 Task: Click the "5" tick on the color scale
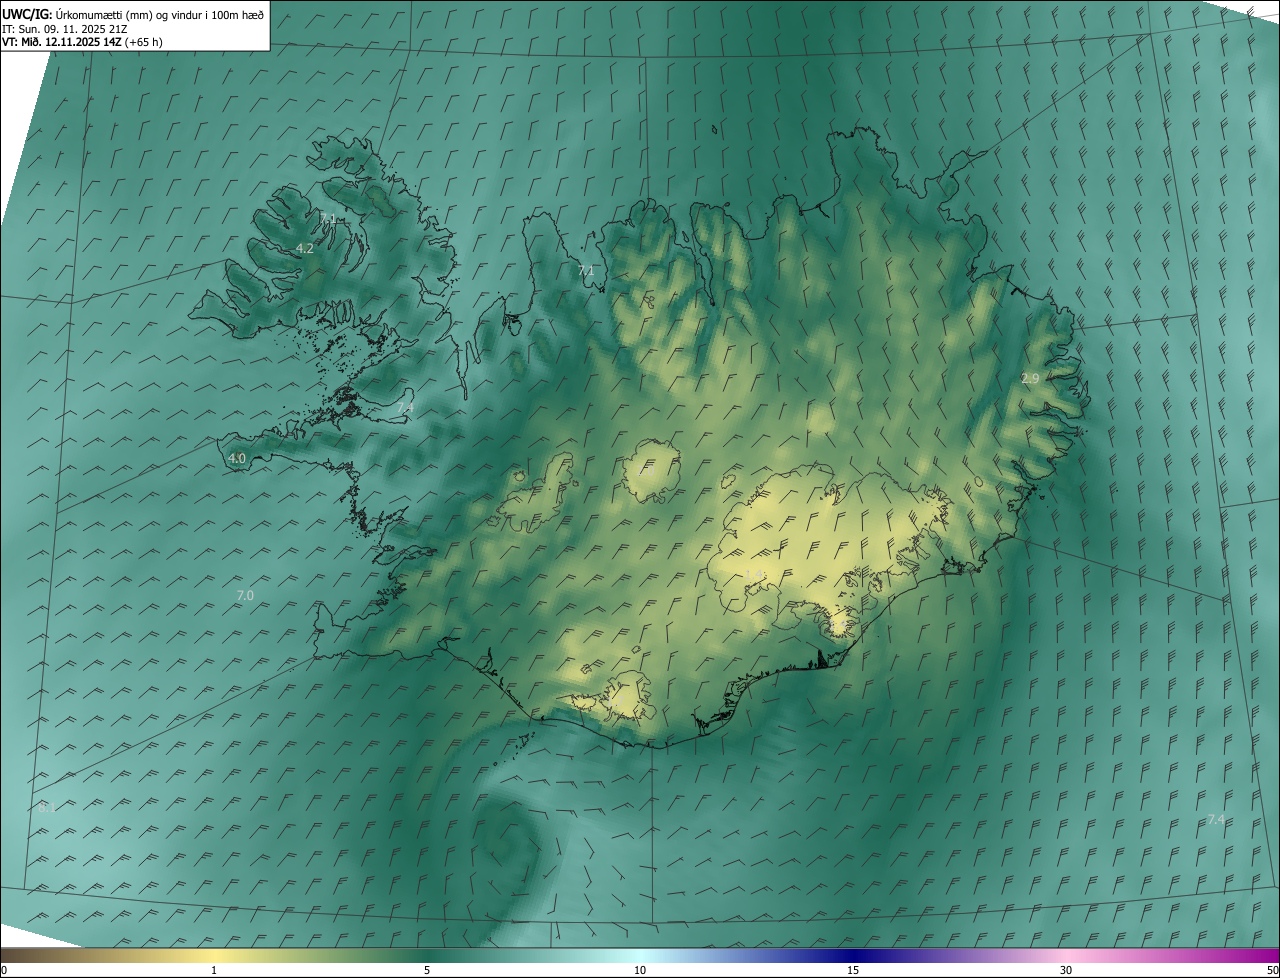pos(427,970)
